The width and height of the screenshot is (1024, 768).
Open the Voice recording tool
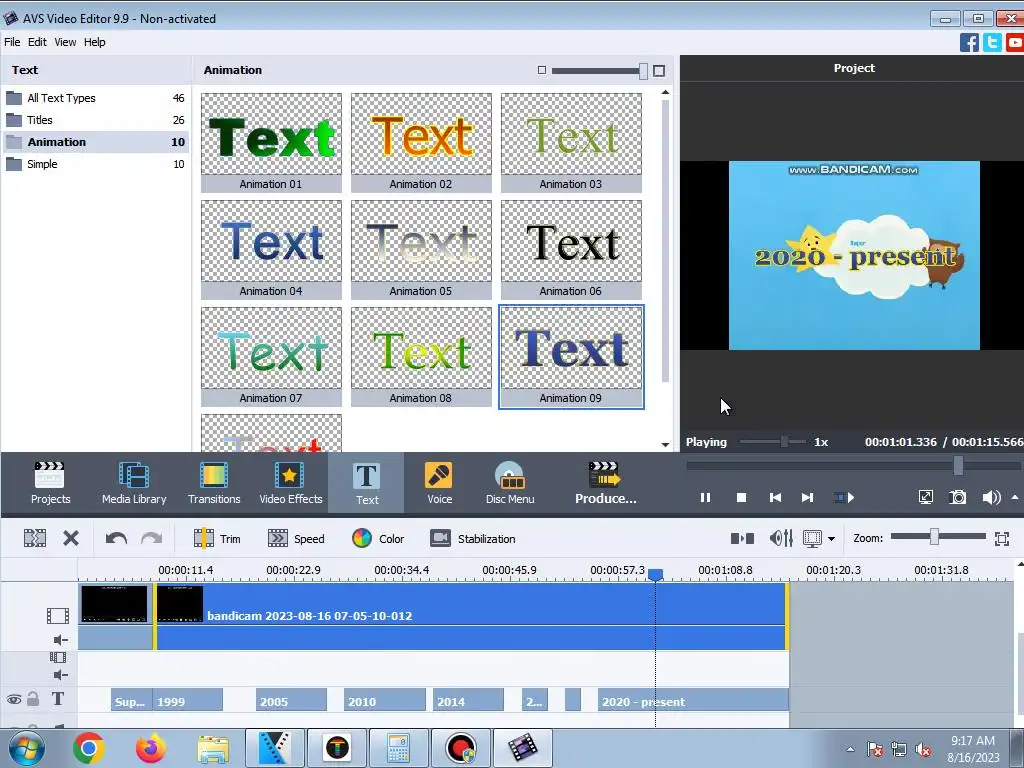[439, 483]
